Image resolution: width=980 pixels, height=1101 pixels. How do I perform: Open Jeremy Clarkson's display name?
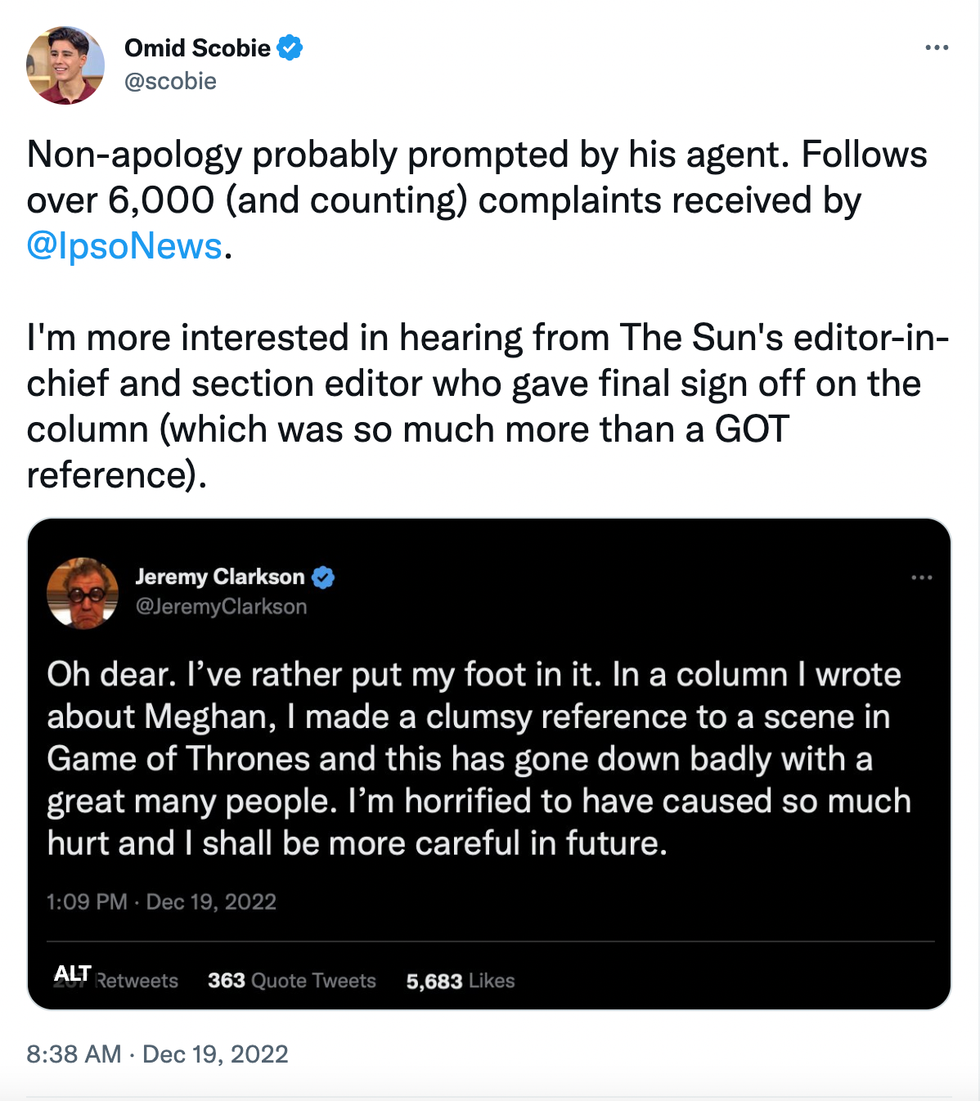pos(219,577)
